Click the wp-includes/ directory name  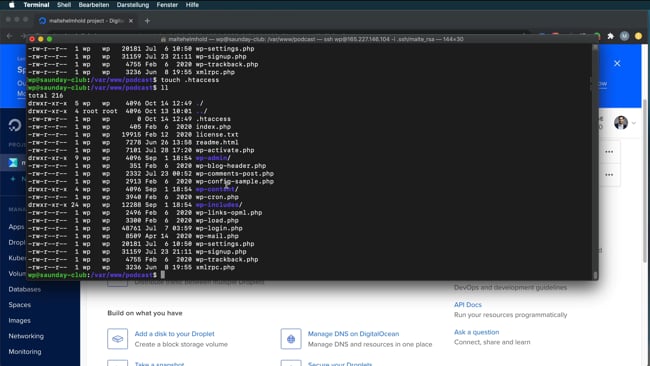(x=219, y=205)
